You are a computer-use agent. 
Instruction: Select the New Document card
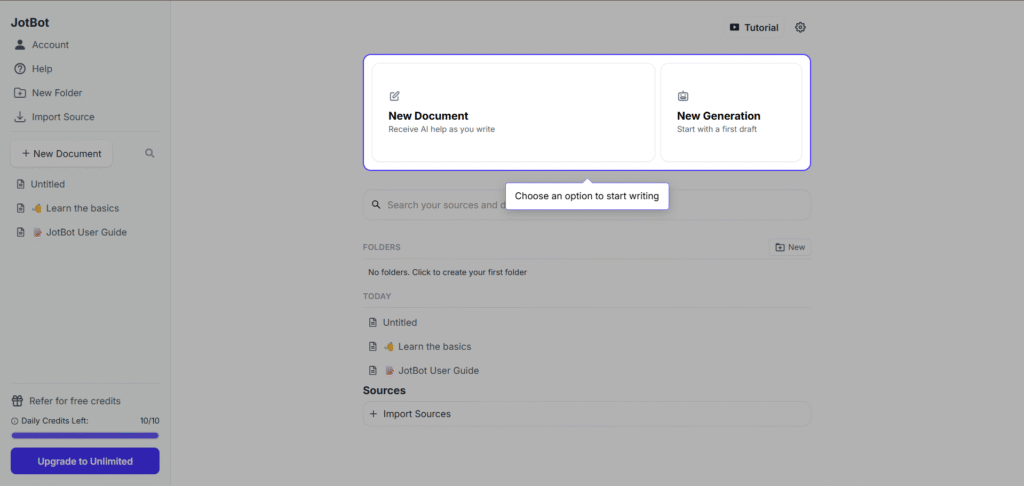pos(513,112)
